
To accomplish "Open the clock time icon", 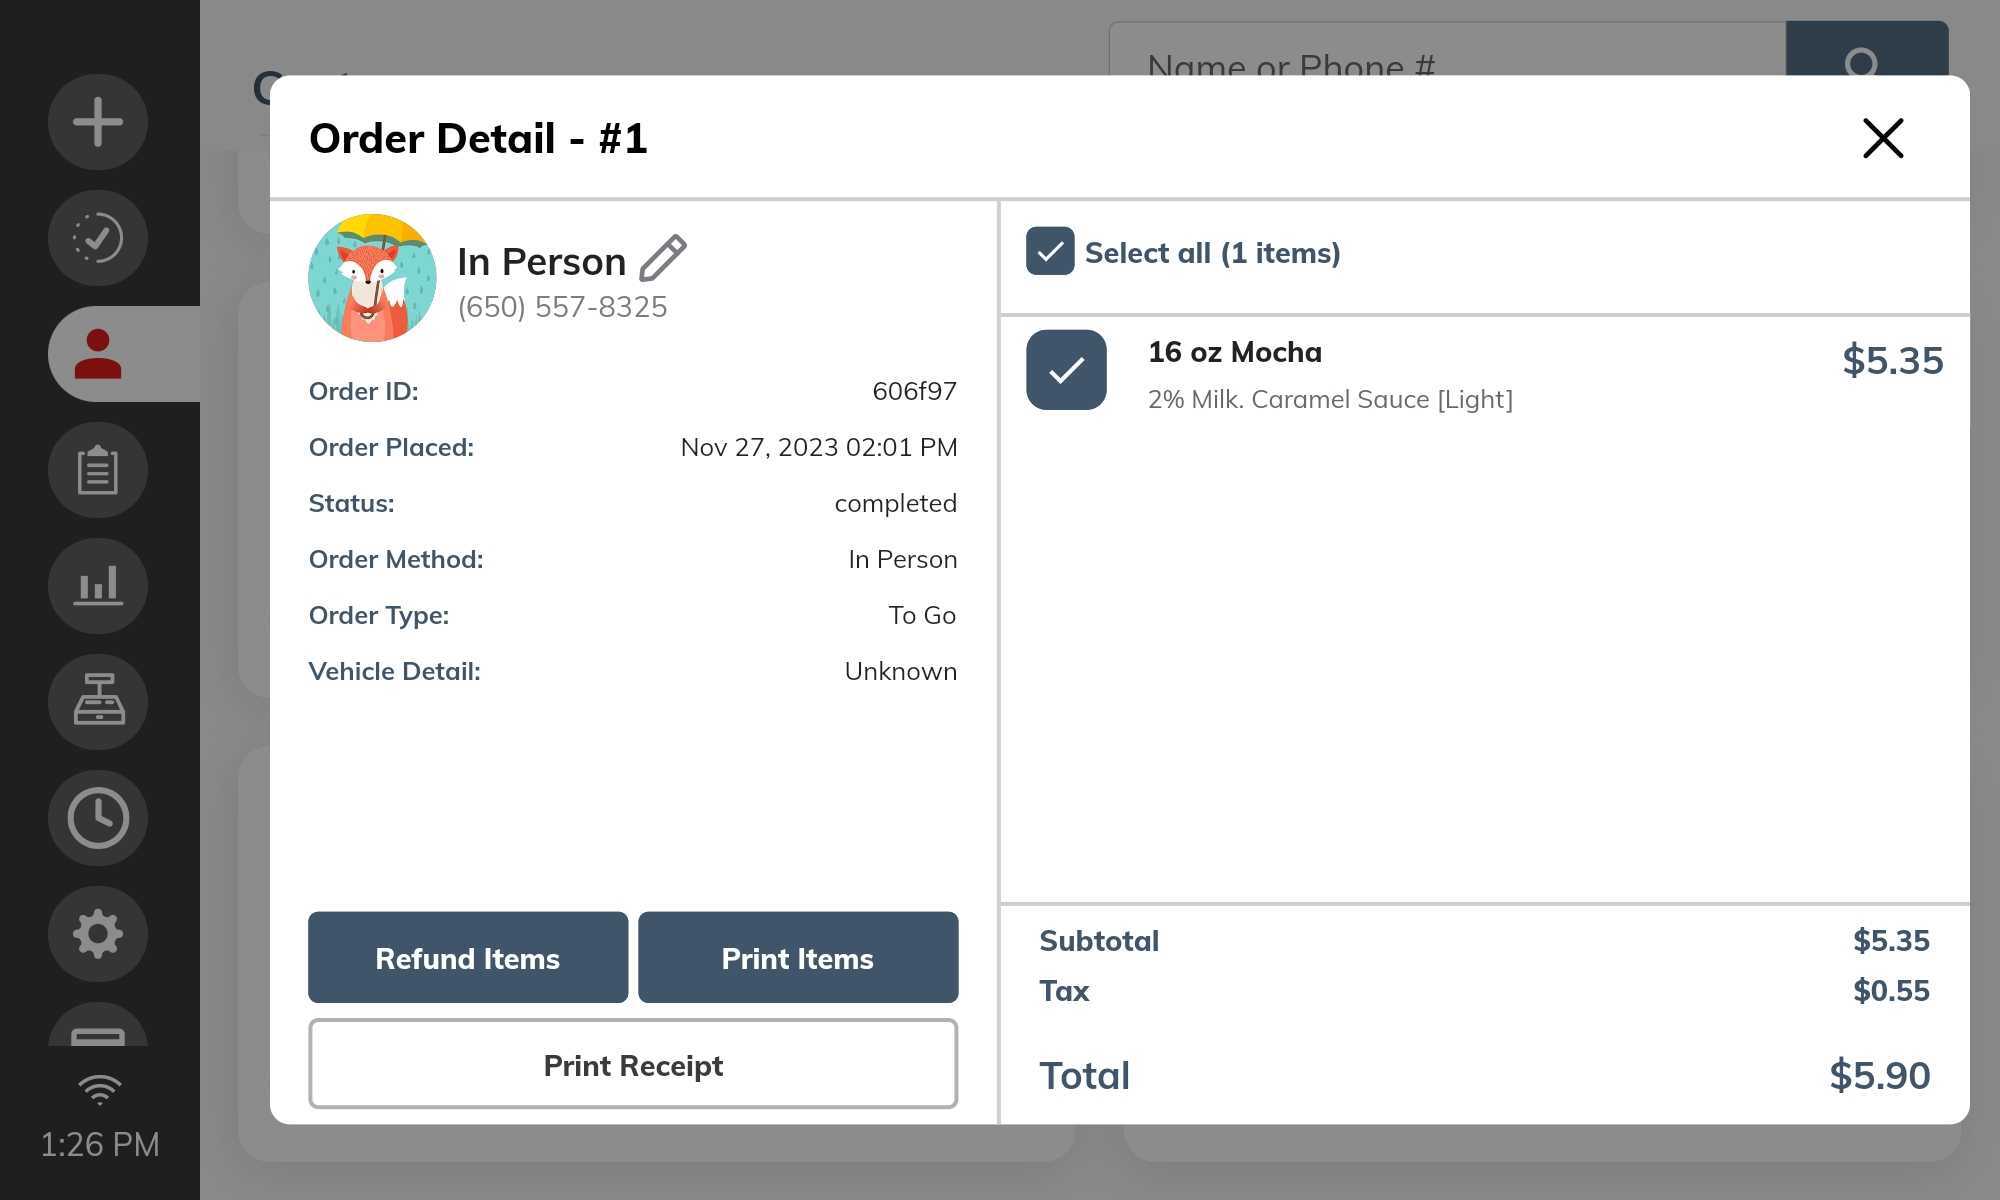I will click(x=98, y=818).
